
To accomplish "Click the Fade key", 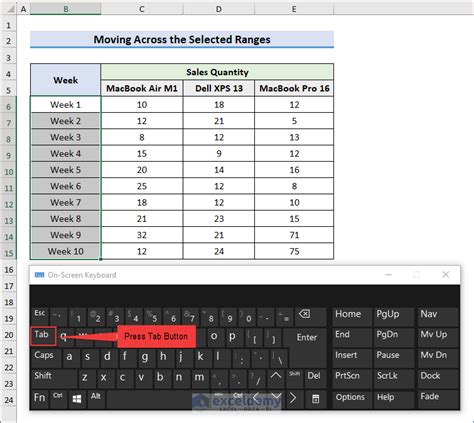I will pos(438,399).
